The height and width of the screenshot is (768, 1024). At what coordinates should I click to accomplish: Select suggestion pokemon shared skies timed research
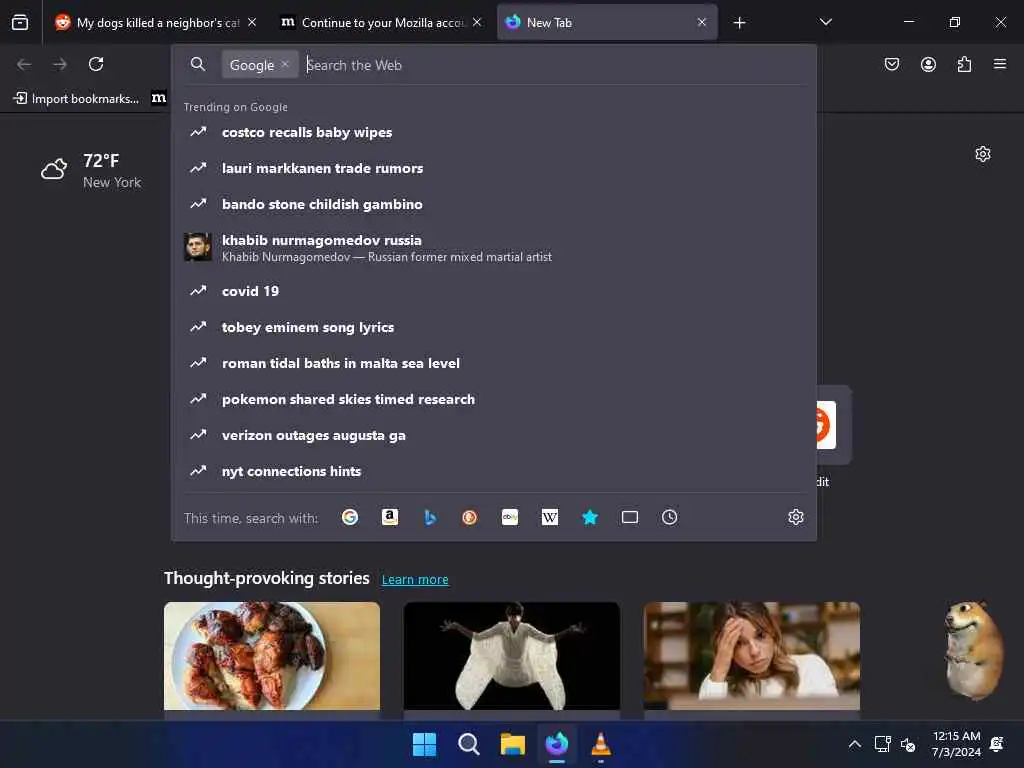494,399
